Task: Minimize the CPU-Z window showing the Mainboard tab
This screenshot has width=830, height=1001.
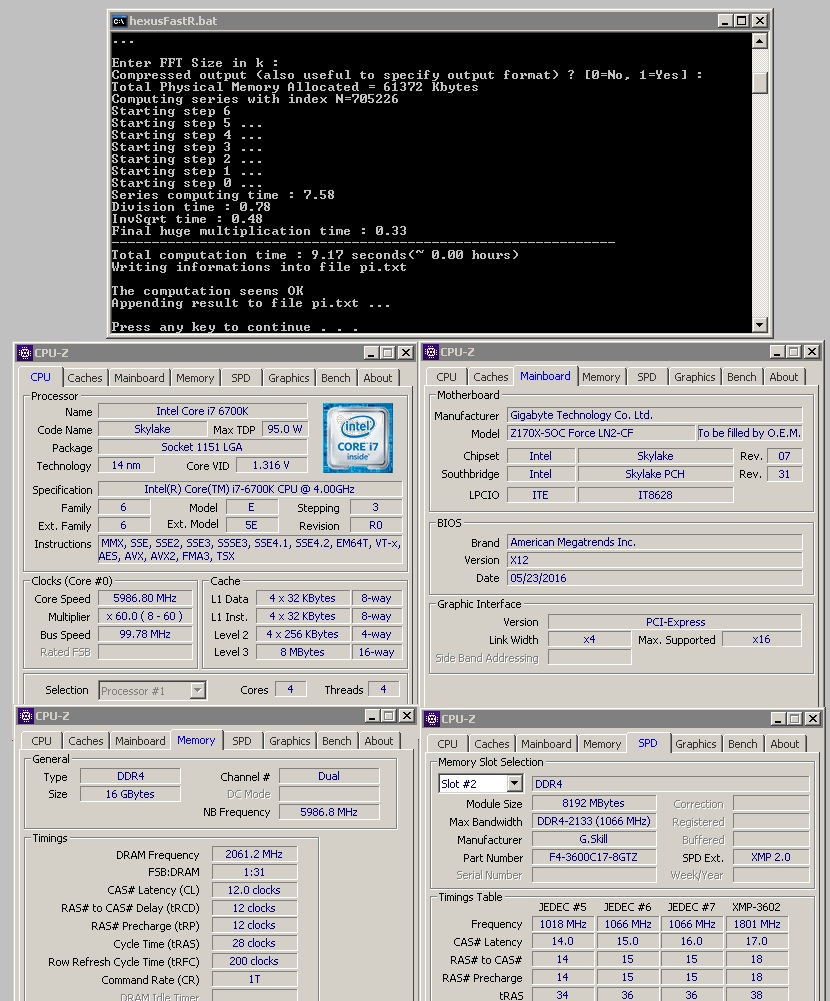Action: (777, 352)
